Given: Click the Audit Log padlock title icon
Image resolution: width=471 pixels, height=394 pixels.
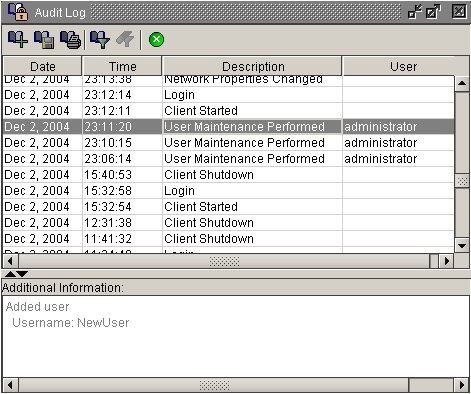Looking at the screenshot, I should (18, 12).
